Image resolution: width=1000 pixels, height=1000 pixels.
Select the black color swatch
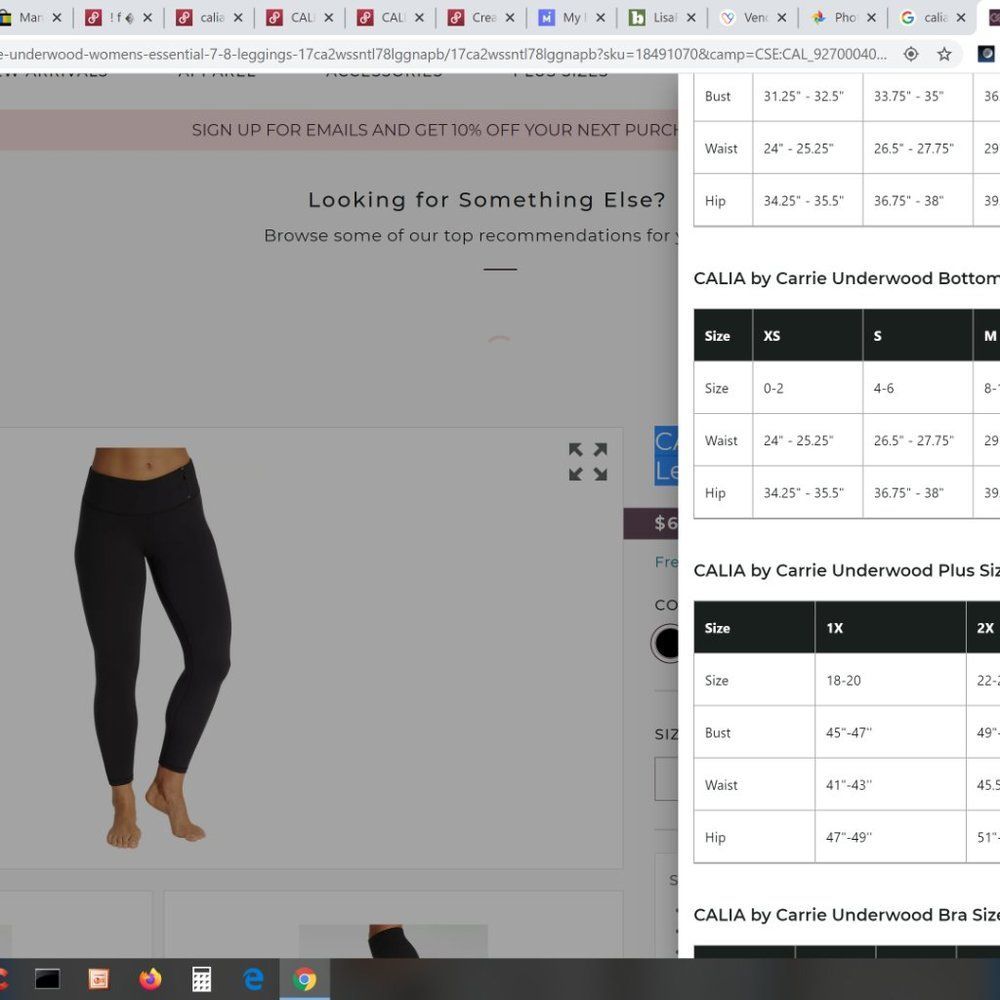pyautogui.click(x=666, y=643)
